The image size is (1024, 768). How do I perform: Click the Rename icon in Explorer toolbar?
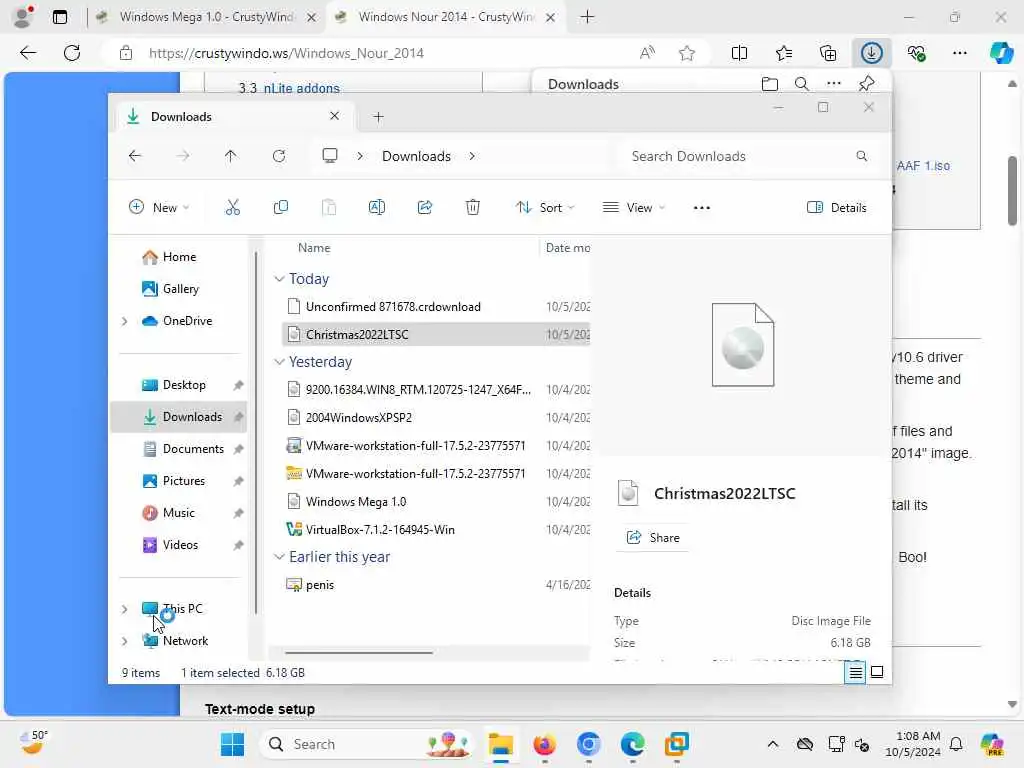coord(377,208)
